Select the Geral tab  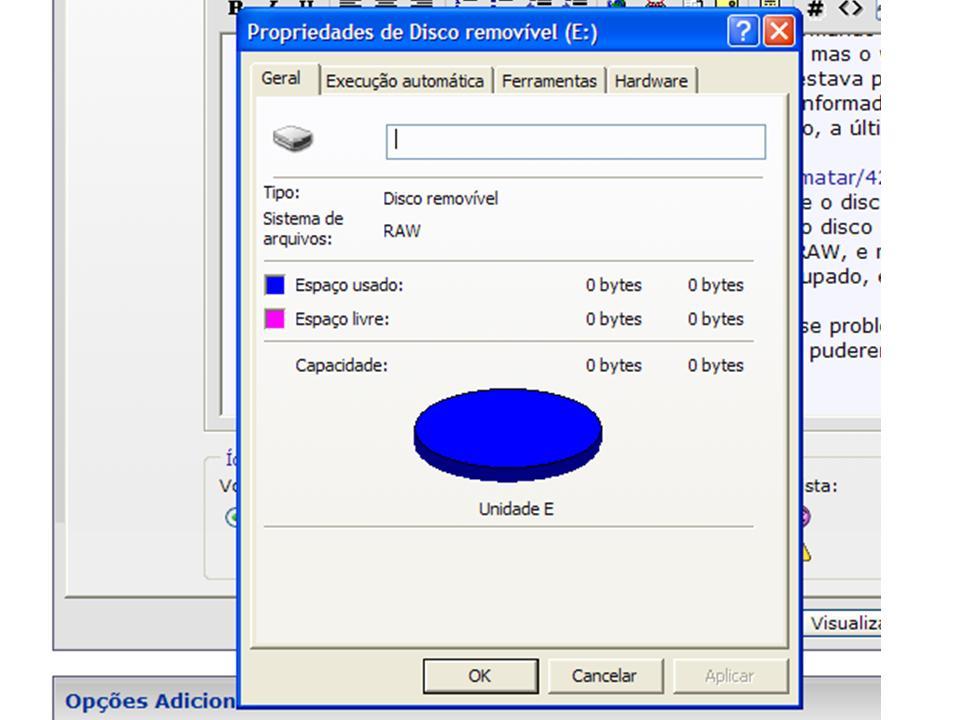pos(281,79)
